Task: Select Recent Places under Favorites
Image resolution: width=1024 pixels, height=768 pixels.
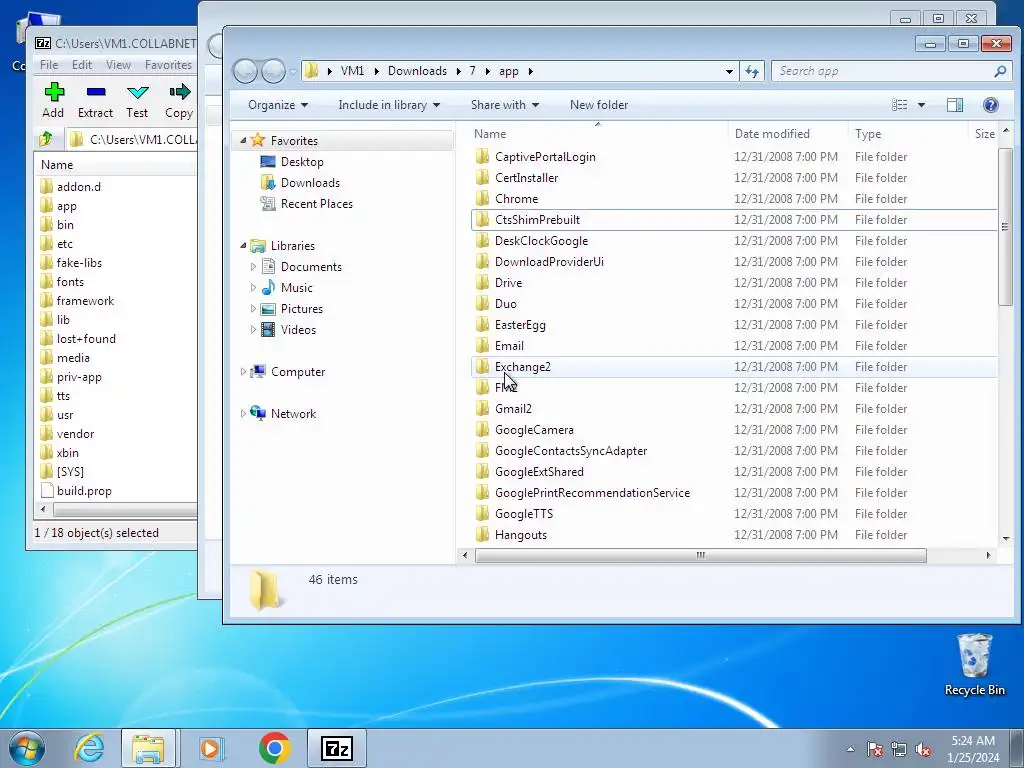Action: [317, 204]
